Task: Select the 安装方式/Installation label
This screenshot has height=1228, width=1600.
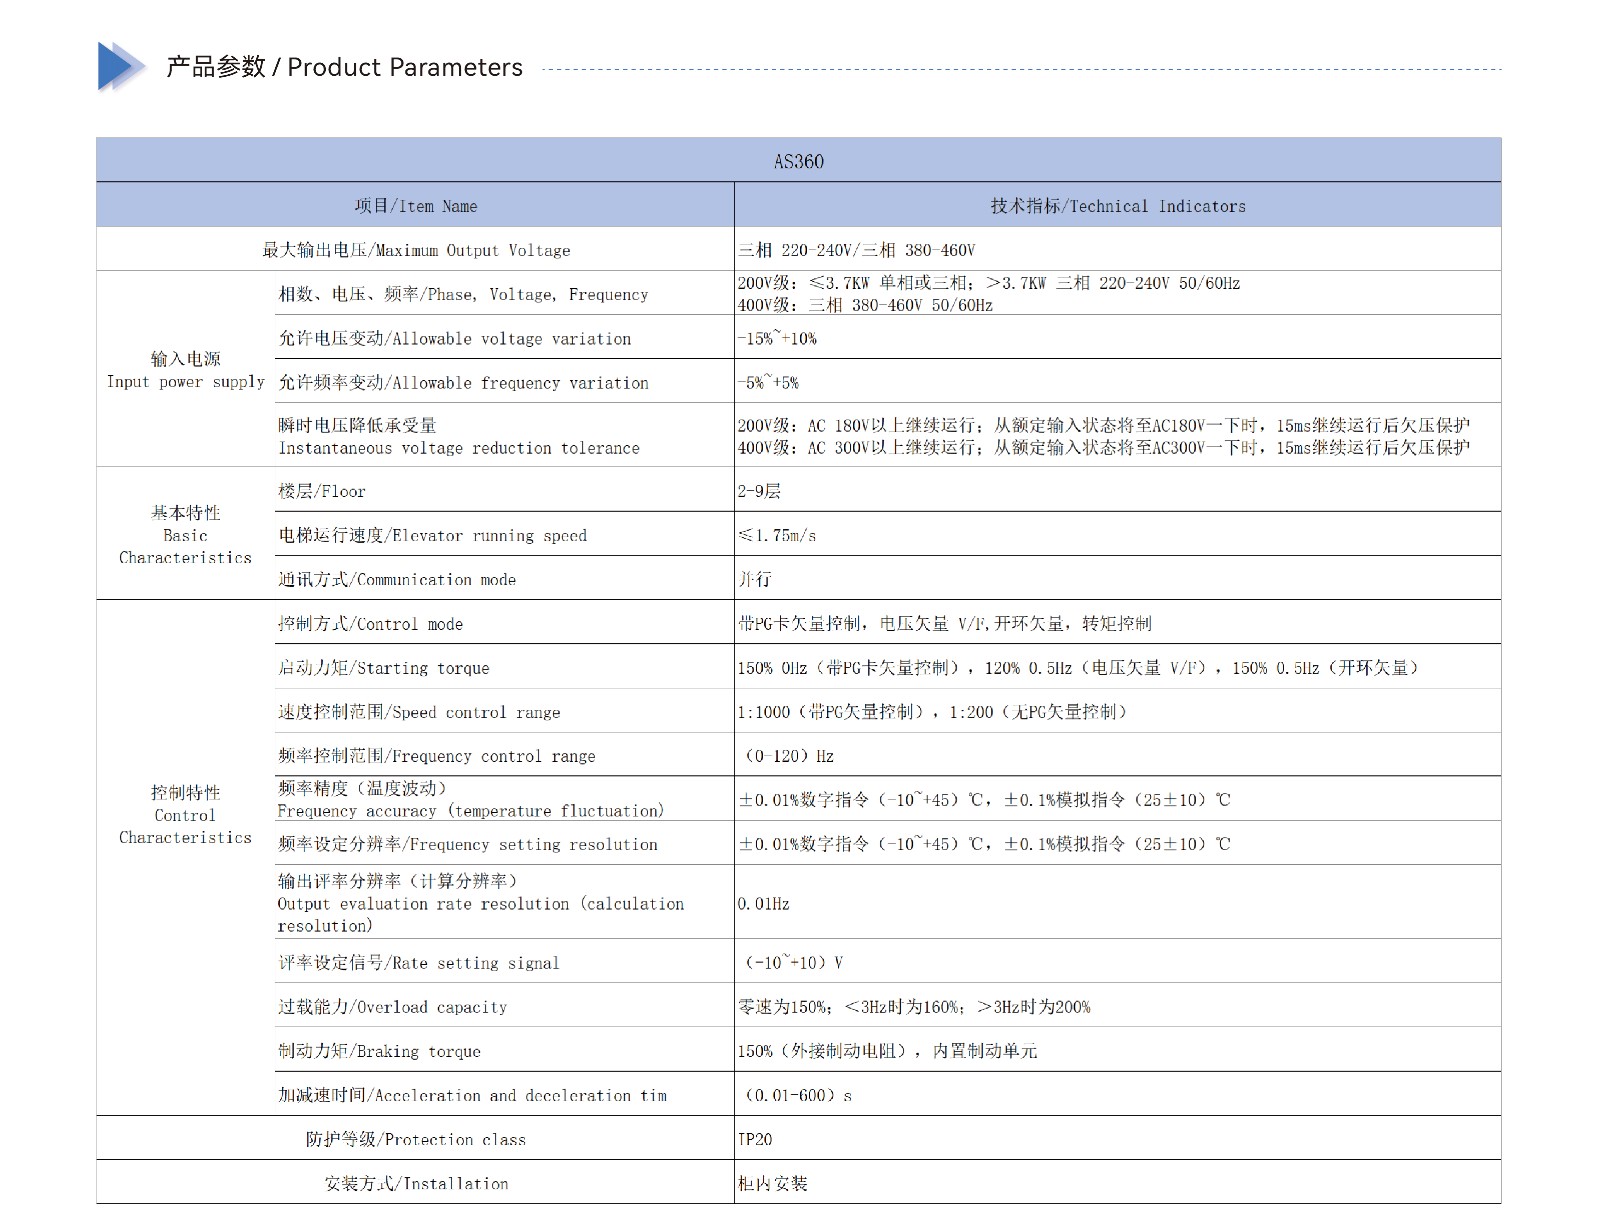Action: click(x=416, y=1183)
